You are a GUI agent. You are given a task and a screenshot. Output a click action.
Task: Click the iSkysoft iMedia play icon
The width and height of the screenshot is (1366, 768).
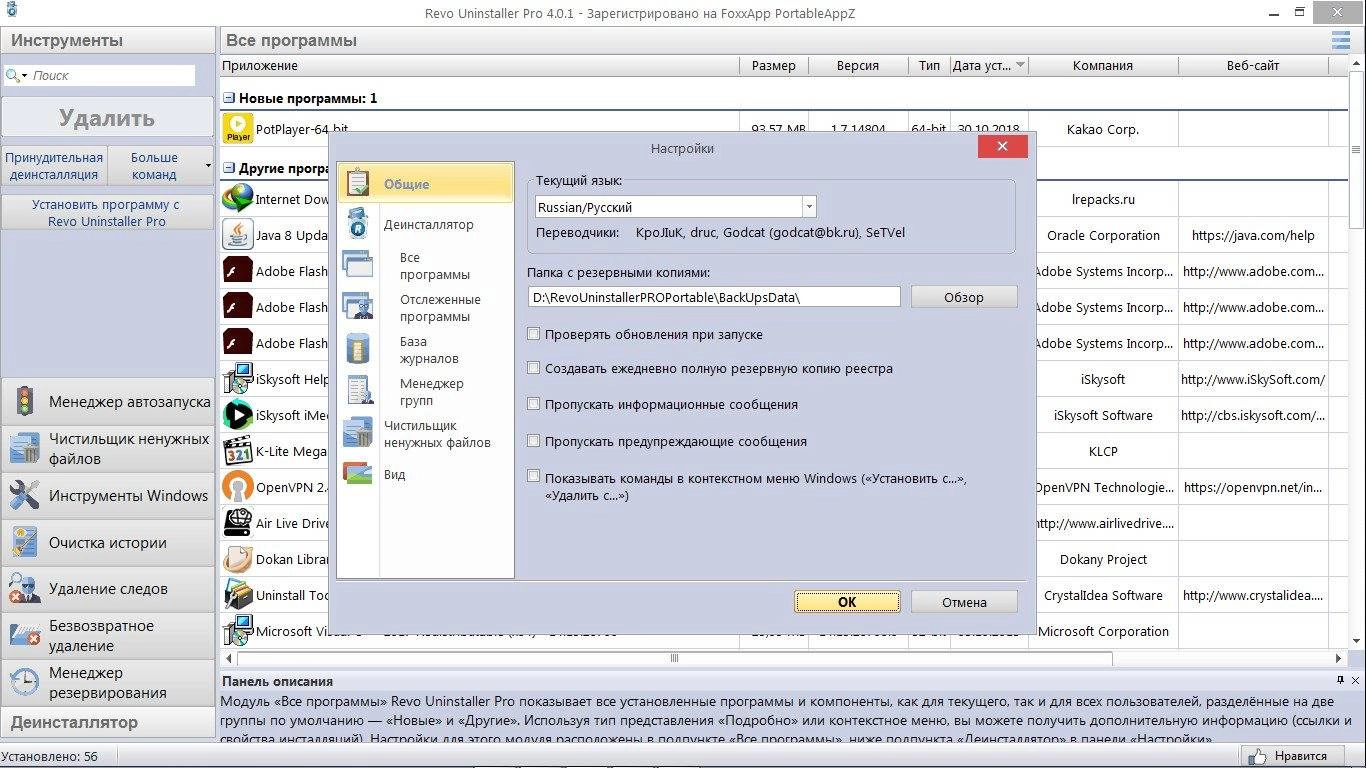point(238,415)
